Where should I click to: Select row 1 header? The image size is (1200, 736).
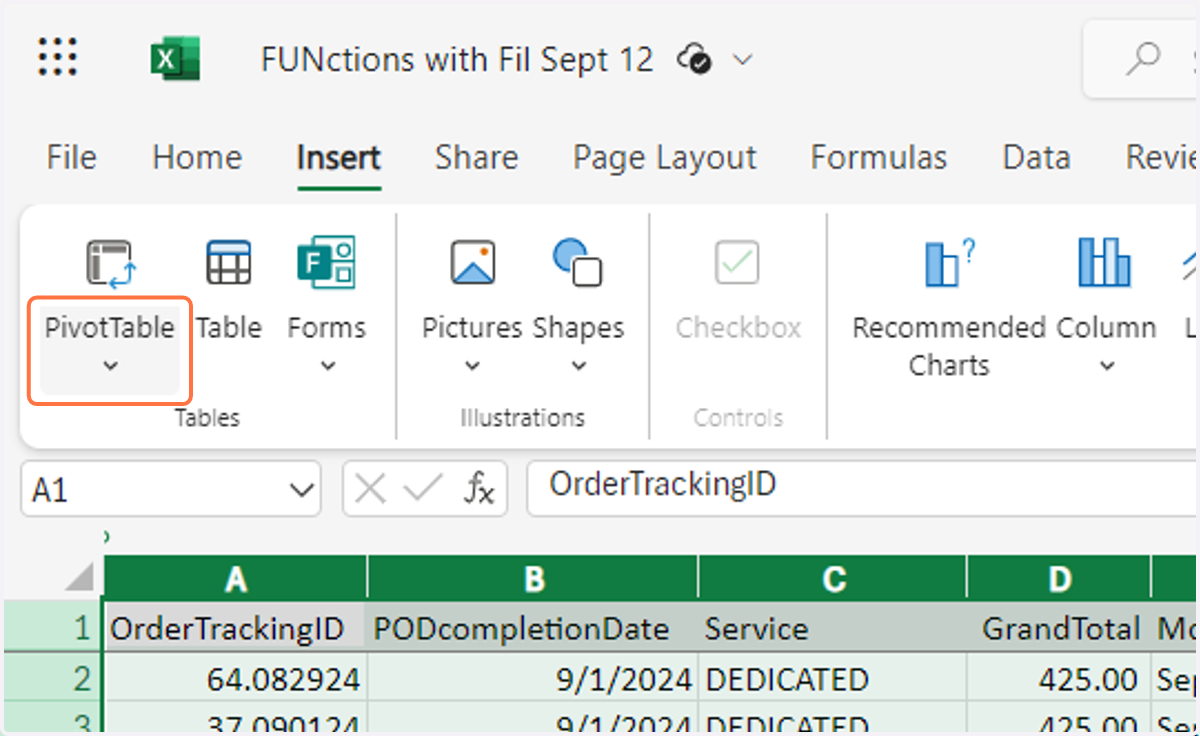click(x=52, y=628)
